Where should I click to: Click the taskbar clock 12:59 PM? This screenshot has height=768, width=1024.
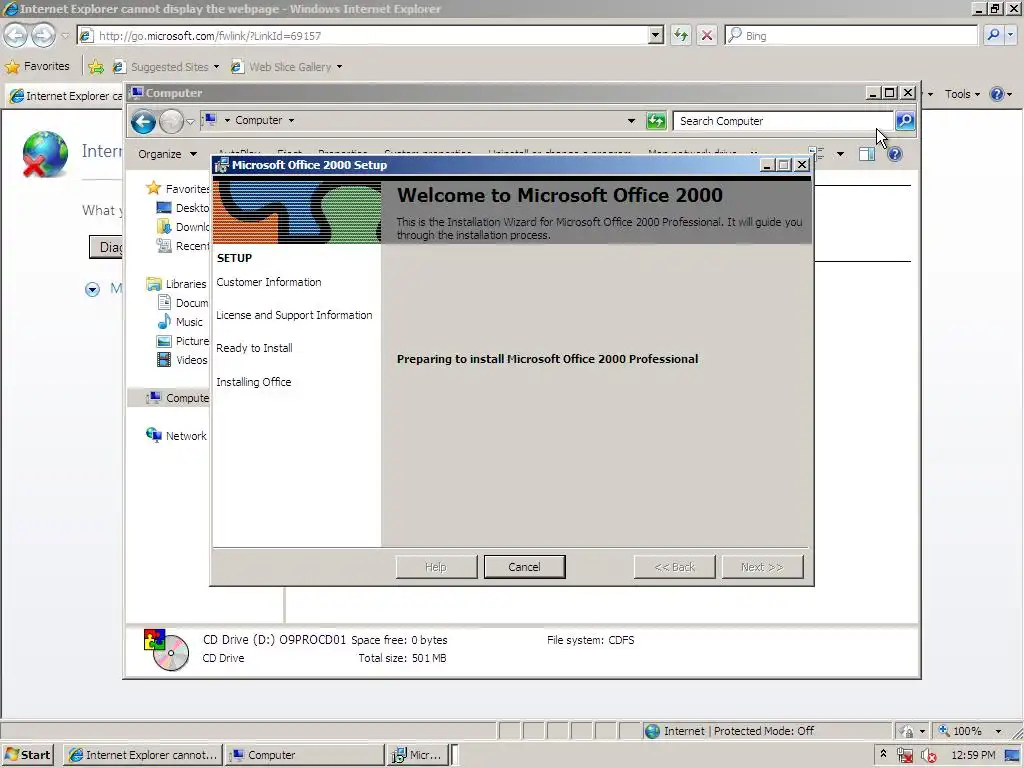(973, 755)
